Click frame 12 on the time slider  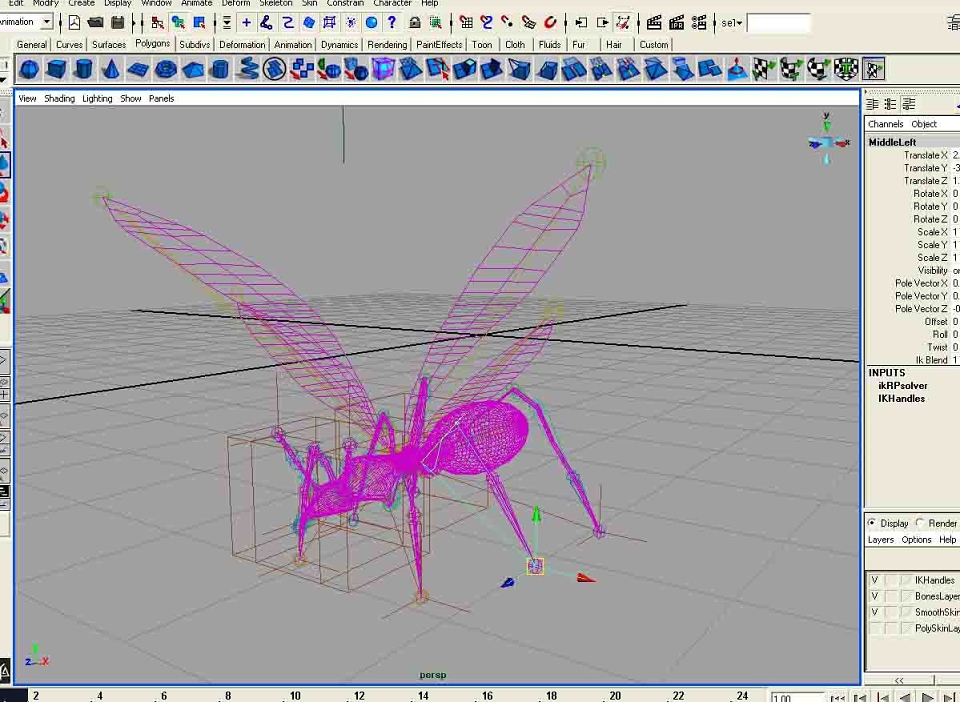[x=359, y=695]
